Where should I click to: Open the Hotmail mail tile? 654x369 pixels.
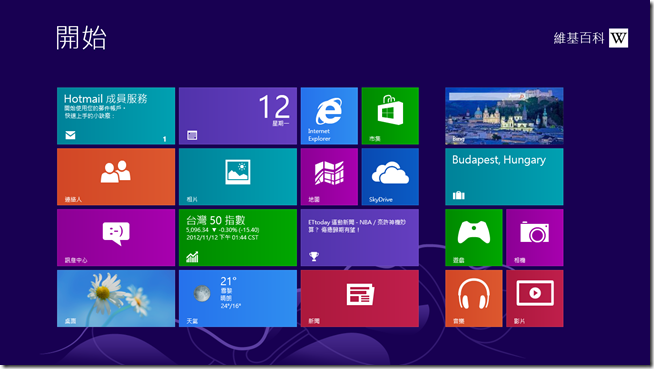[116, 116]
